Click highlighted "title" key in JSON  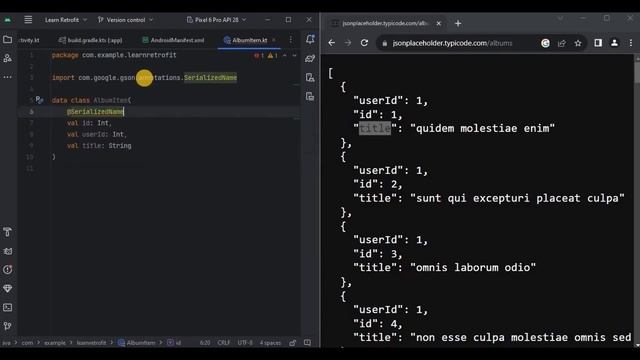point(375,128)
